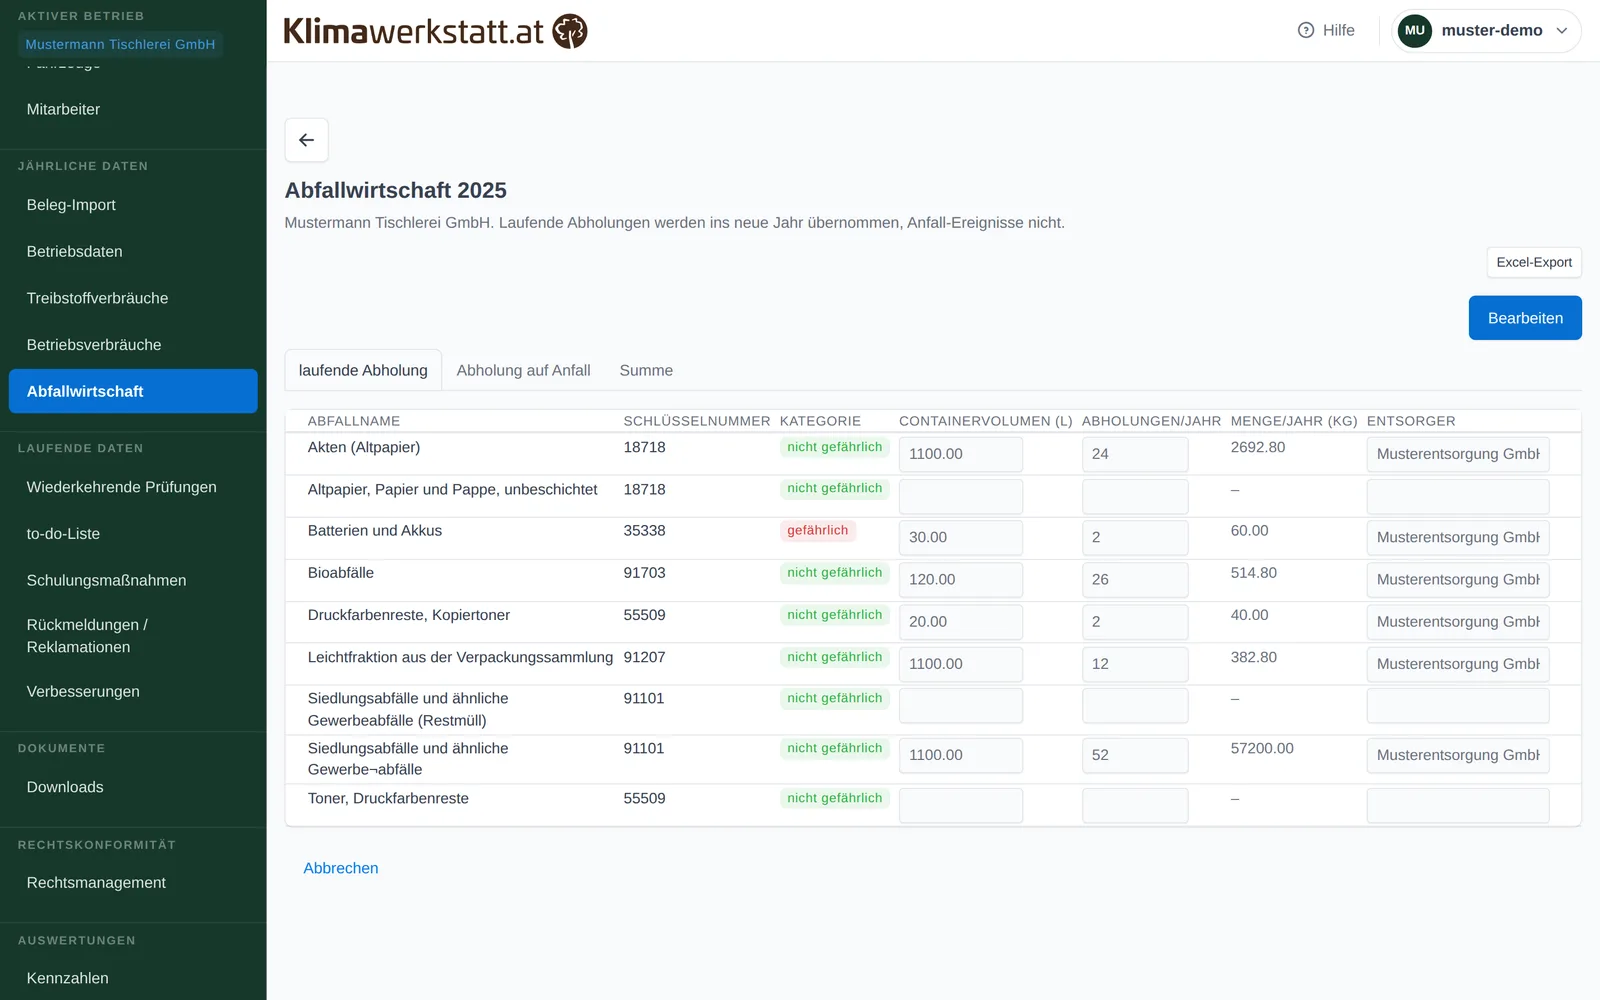Click Schlüsselnummer 91207
1600x1000 pixels.
tap(644, 657)
